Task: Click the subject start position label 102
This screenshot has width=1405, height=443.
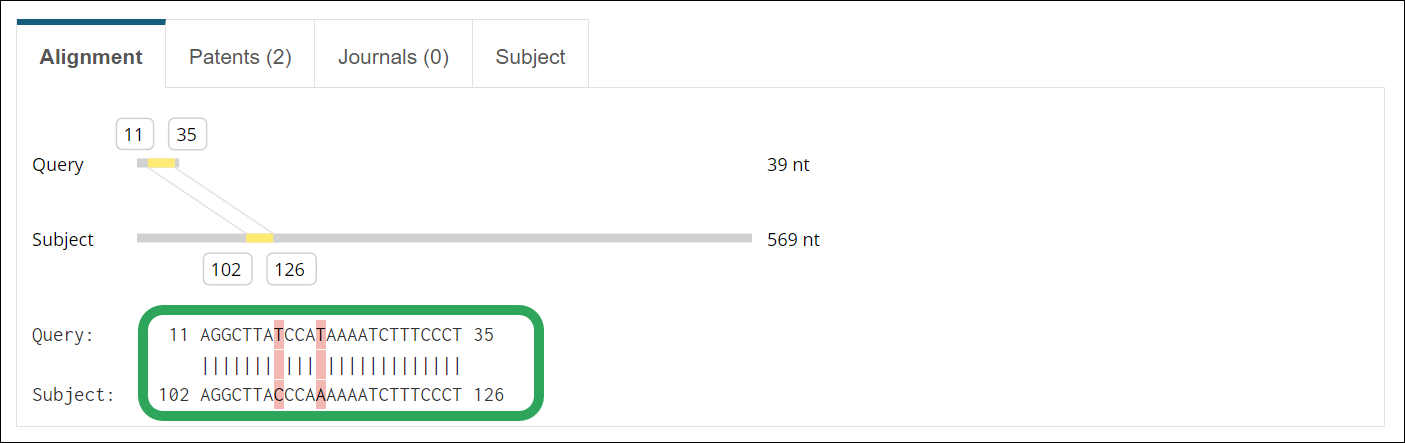Action: (227, 269)
